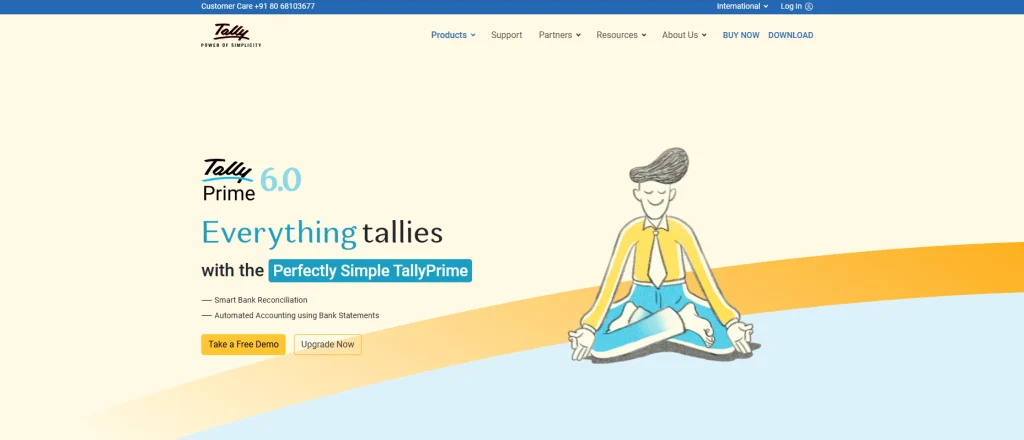Screen dimensions: 1024x440
Task: Click the Perfectly Simple TallyPrime highlight
Action: tap(370, 271)
